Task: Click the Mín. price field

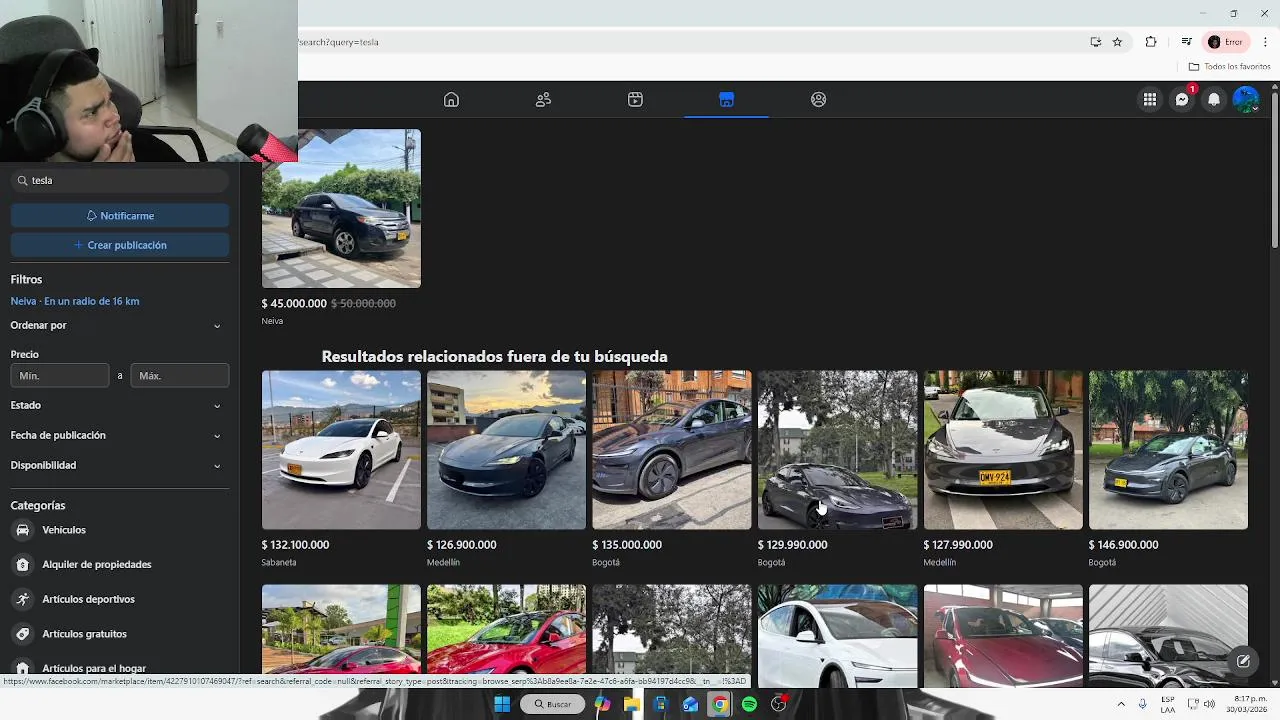Action: [x=60, y=376]
